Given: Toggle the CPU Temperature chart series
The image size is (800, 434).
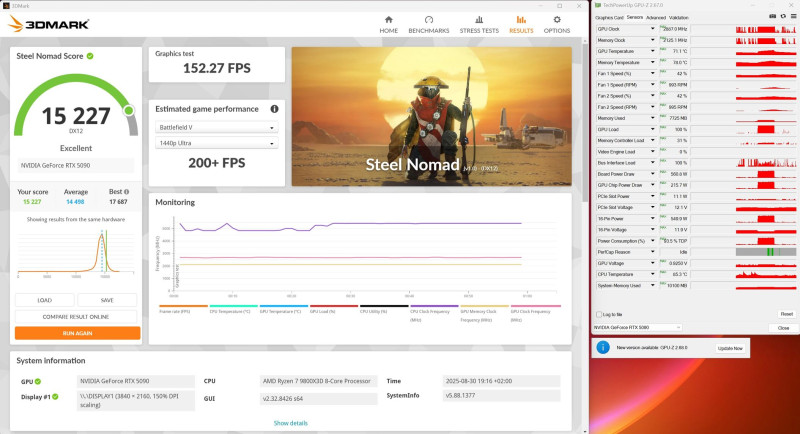Looking at the screenshot, I should pos(234,309).
